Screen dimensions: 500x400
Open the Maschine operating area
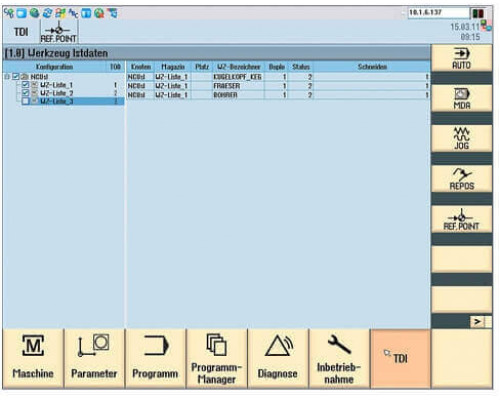pyautogui.click(x=33, y=359)
